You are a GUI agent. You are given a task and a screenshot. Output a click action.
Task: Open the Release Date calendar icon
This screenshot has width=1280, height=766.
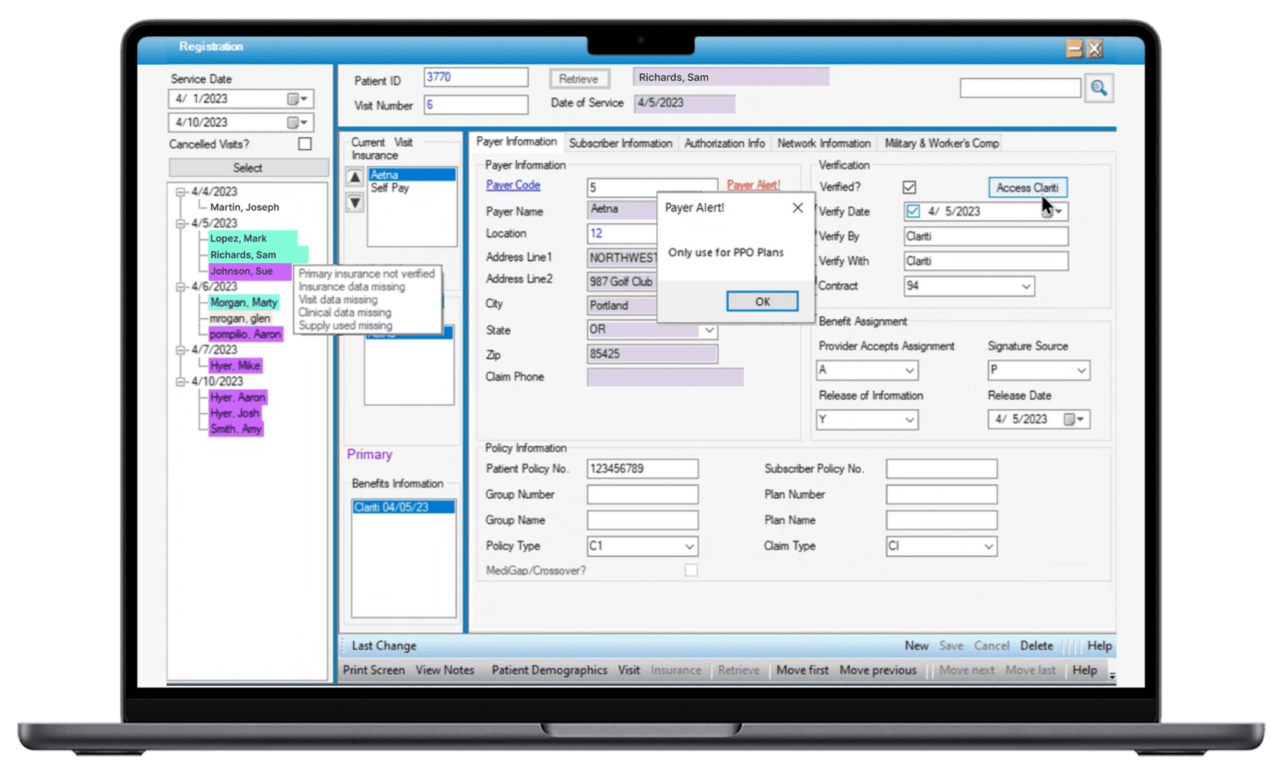coord(1069,420)
